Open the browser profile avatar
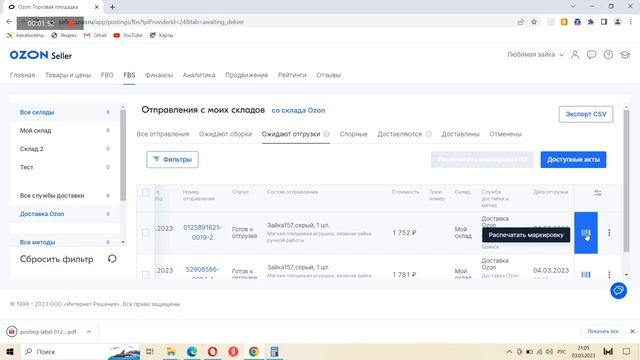The height and width of the screenshot is (360, 640). click(618, 22)
